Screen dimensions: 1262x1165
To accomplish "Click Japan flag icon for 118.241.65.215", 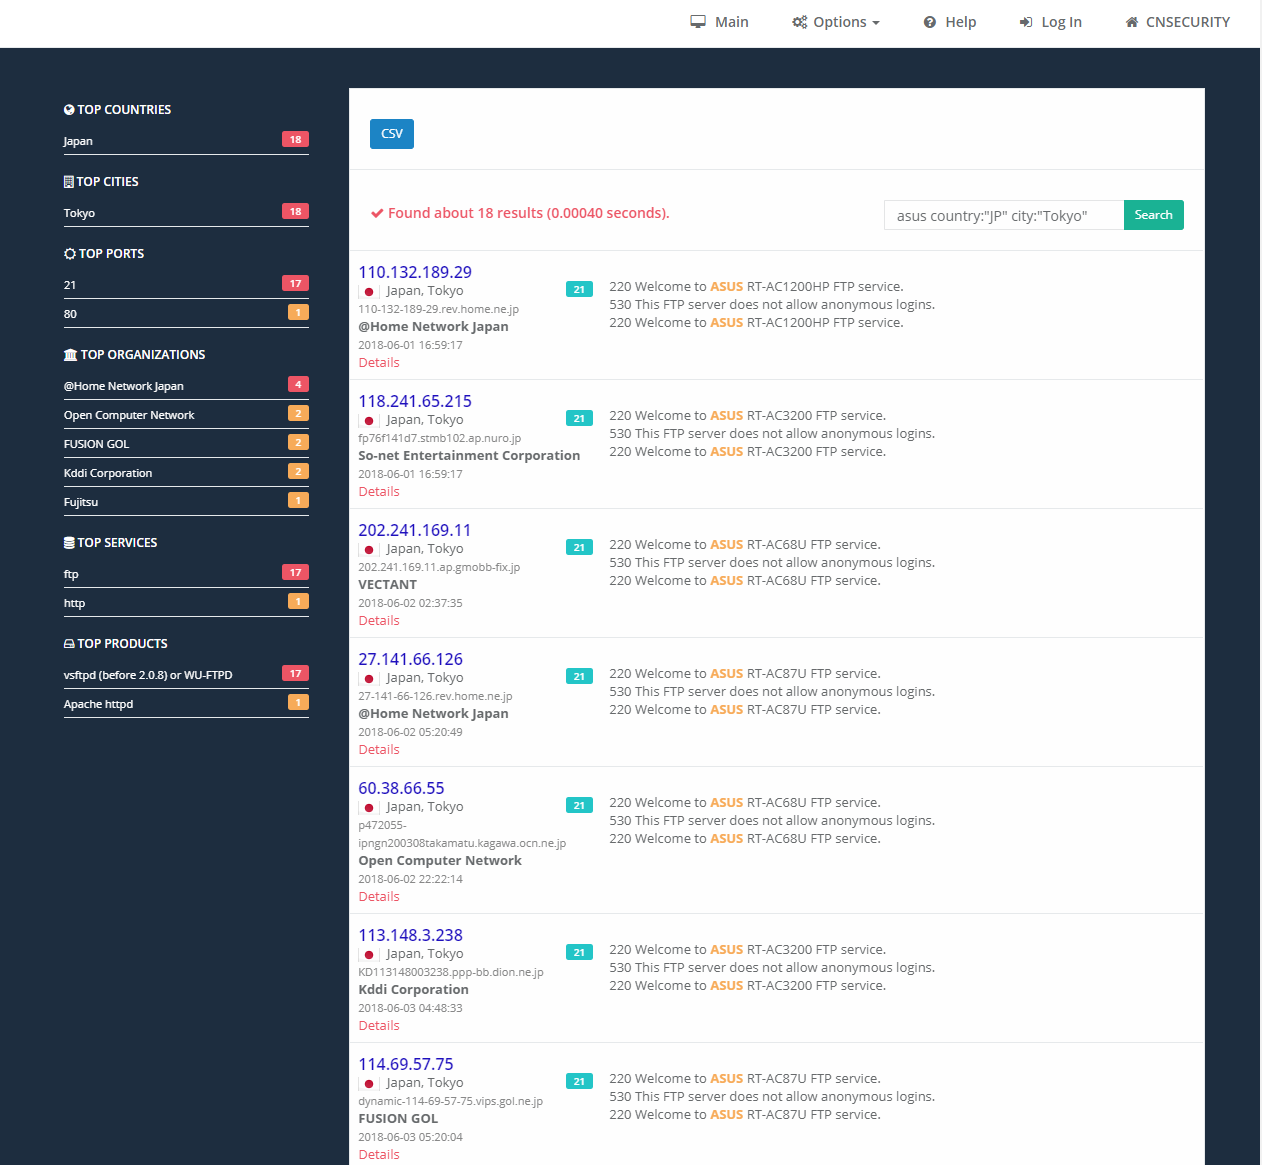I will tap(369, 421).
